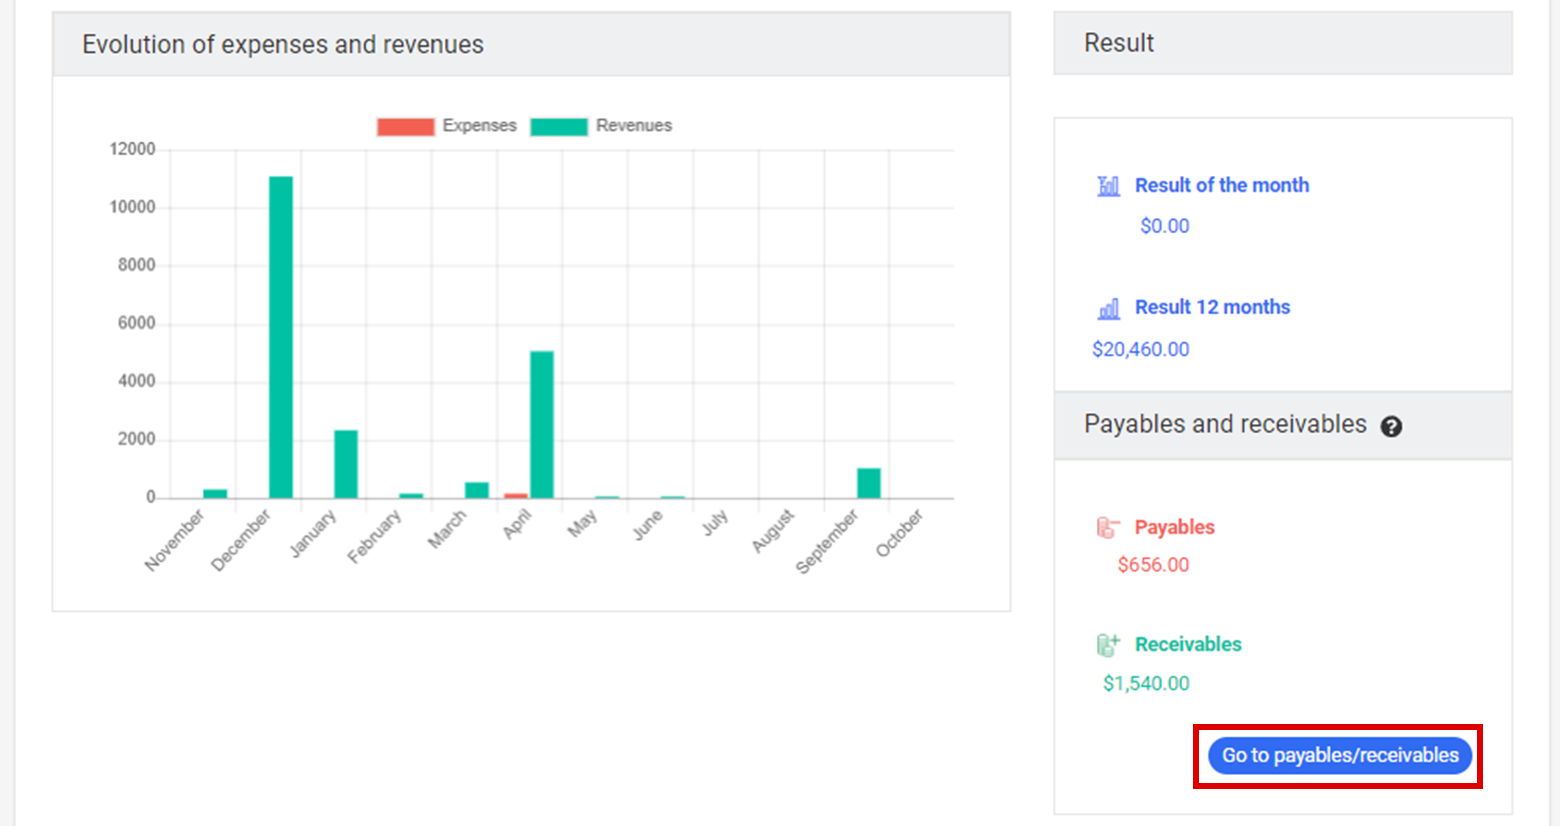The width and height of the screenshot is (1560, 826).
Task: Click the Result 12 months bar icon
Action: pyautogui.click(x=1108, y=309)
